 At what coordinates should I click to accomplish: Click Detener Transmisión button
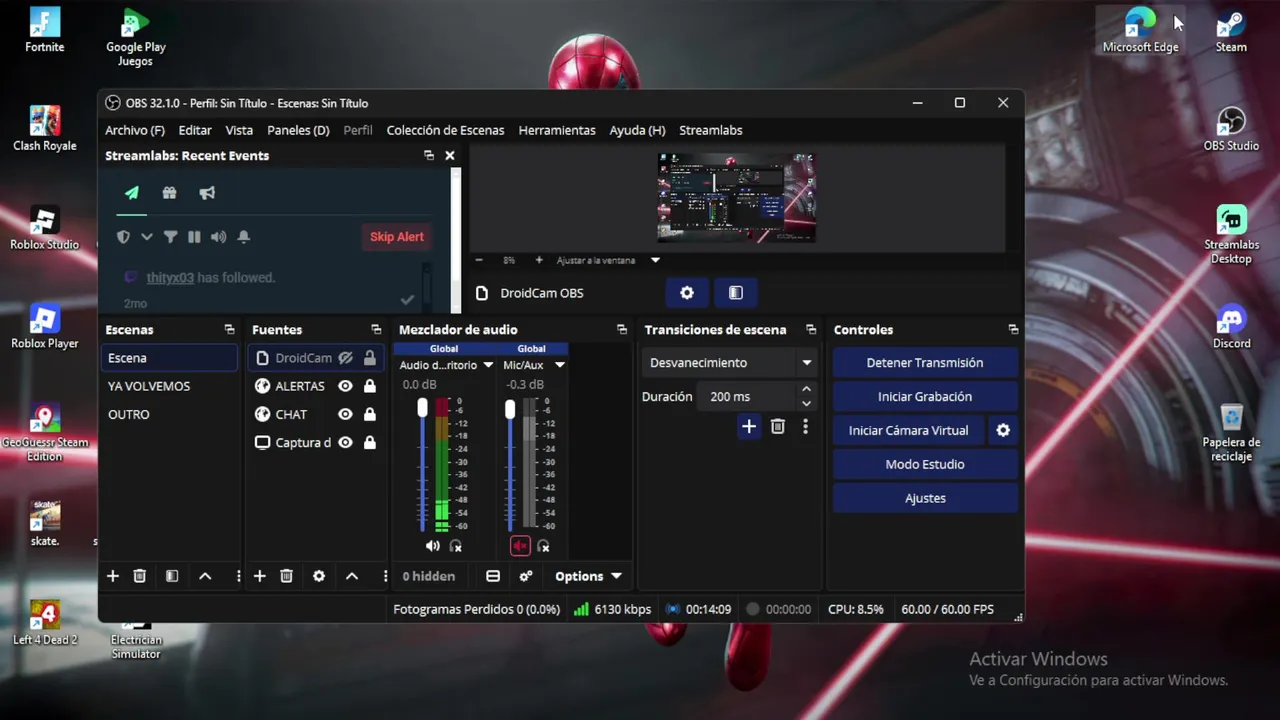[925, 363]
